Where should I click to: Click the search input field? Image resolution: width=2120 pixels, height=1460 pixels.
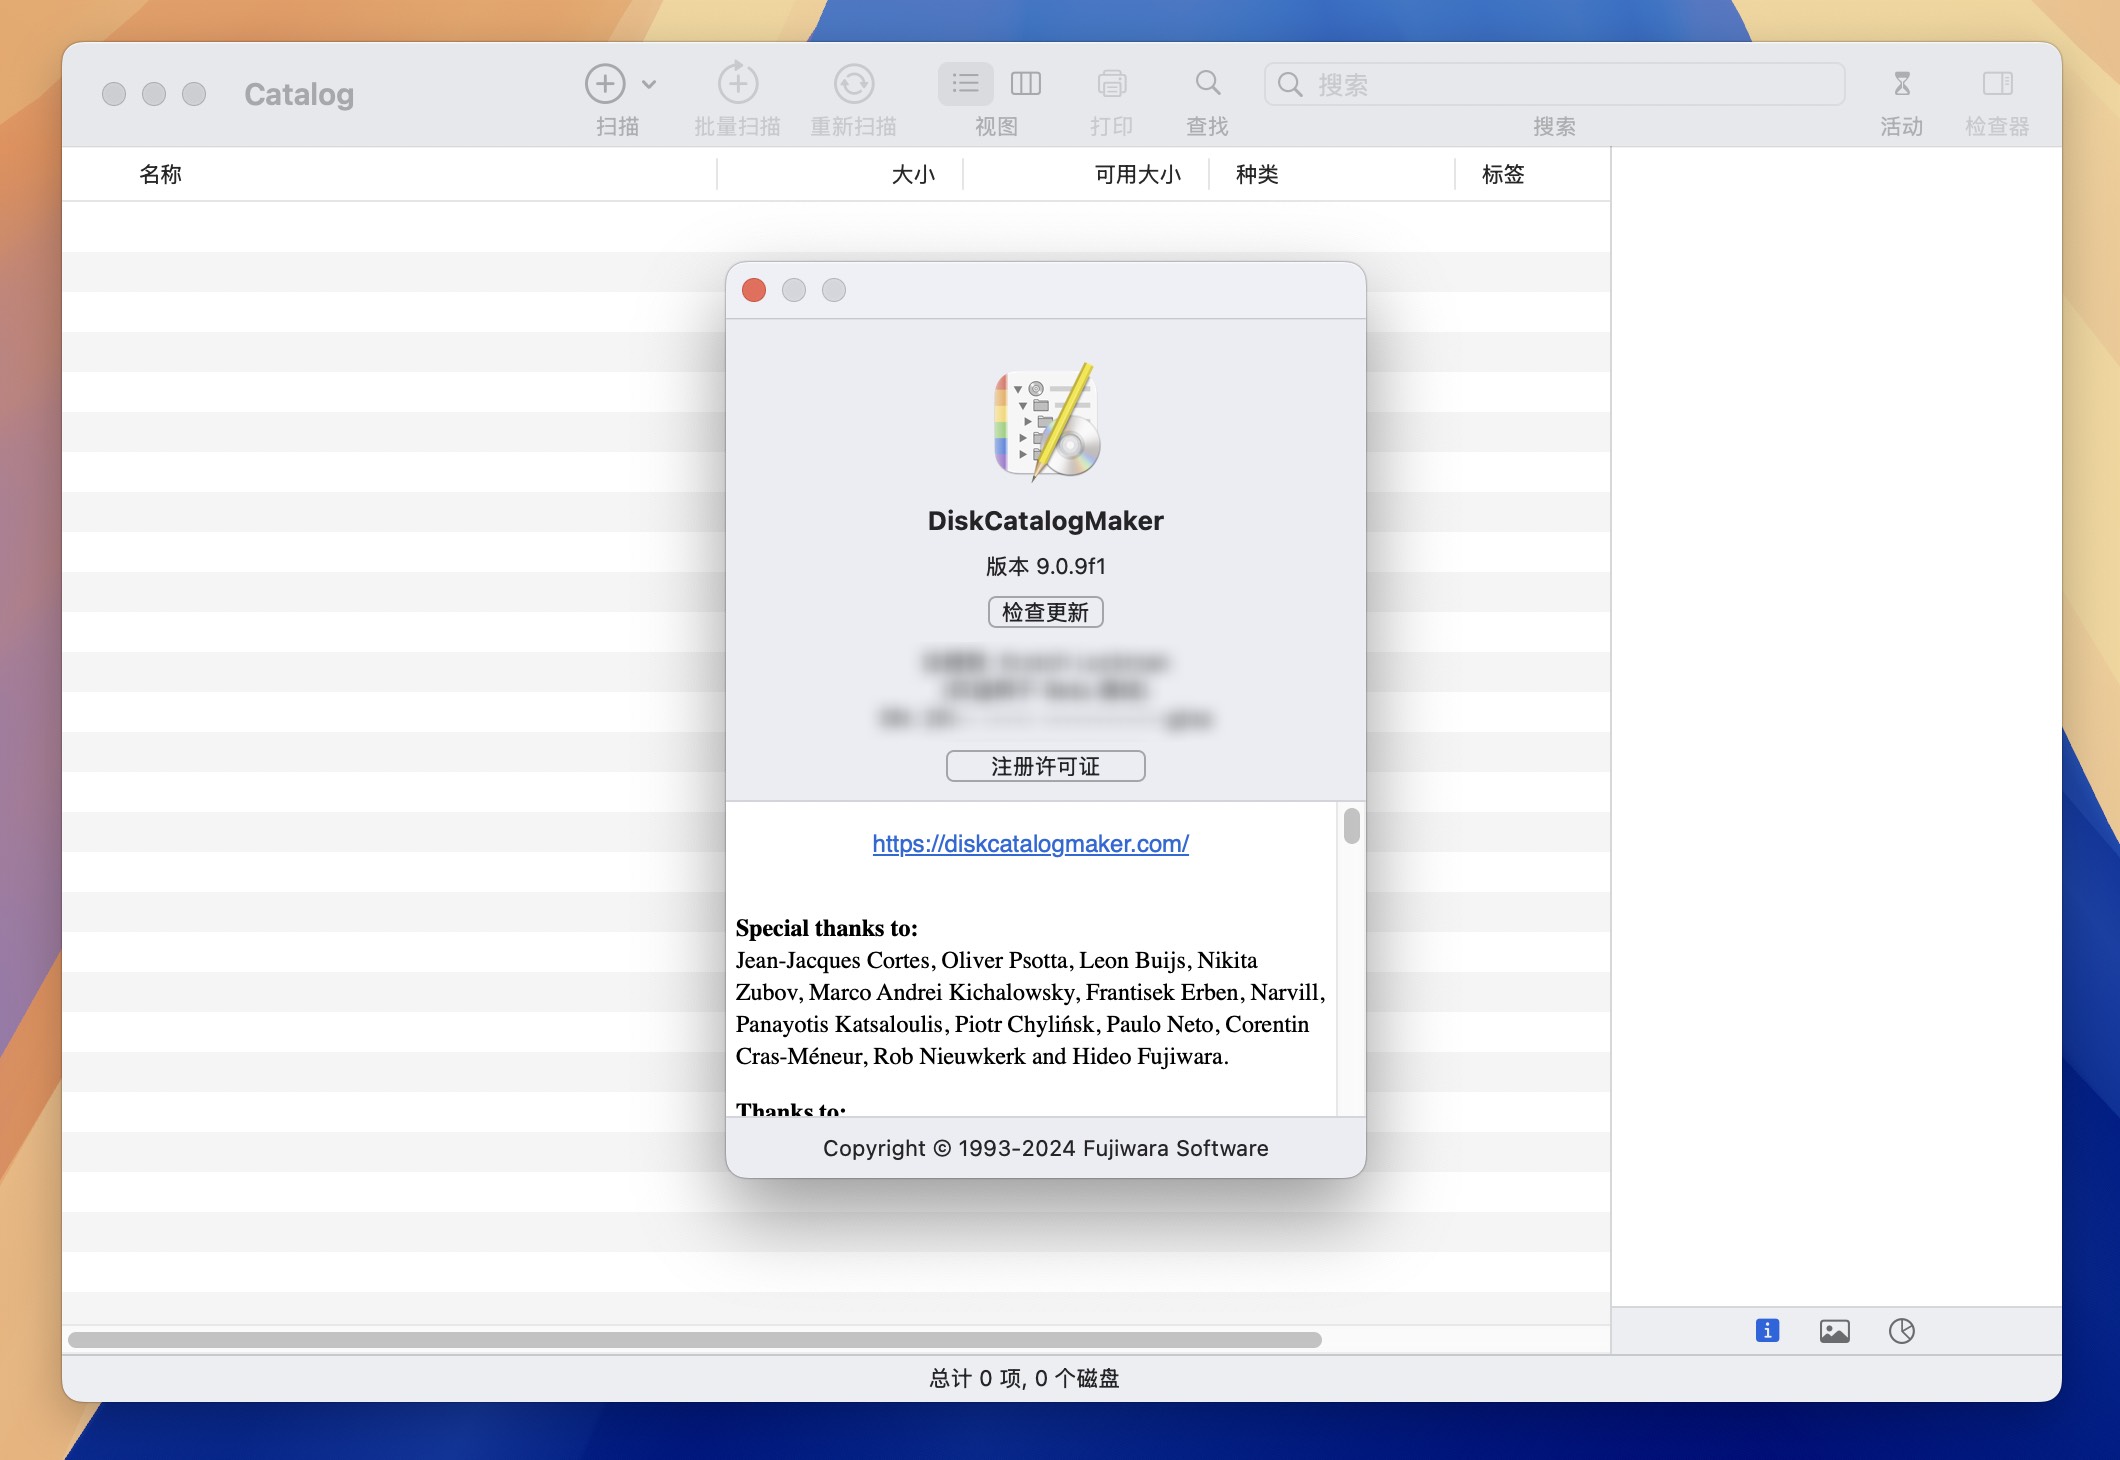(x=1555, y=81)
